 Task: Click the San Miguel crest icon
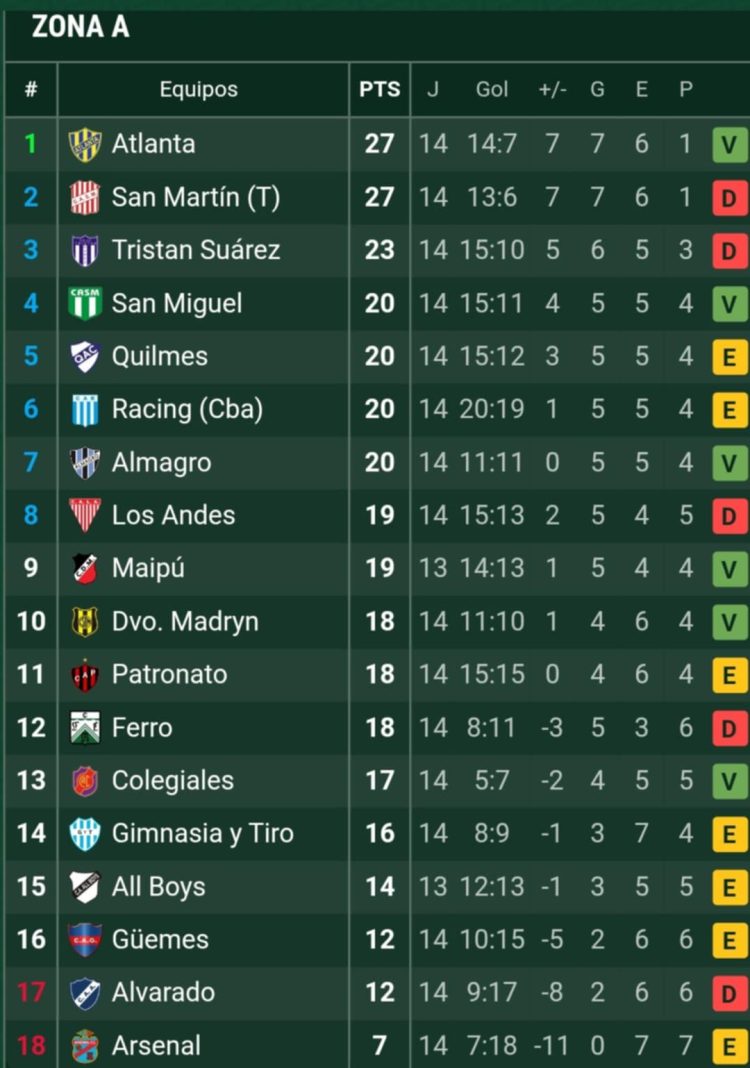85,303
